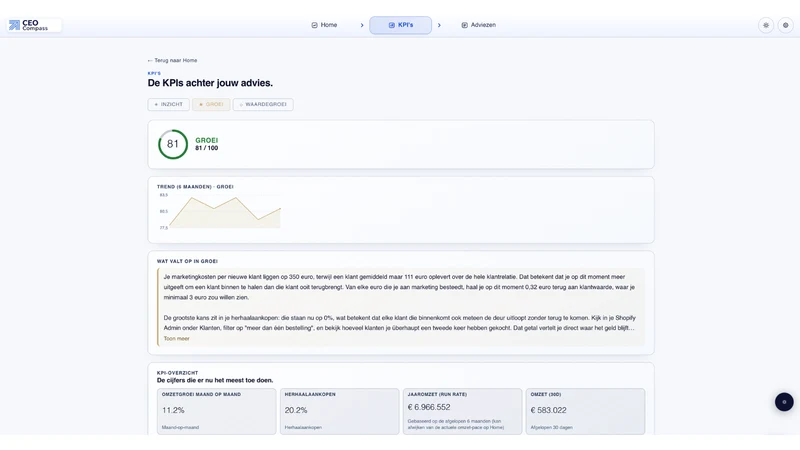The image size is (800, 450).
Task: Select the Waardegroei filter chip
Action: pos(263,104)
